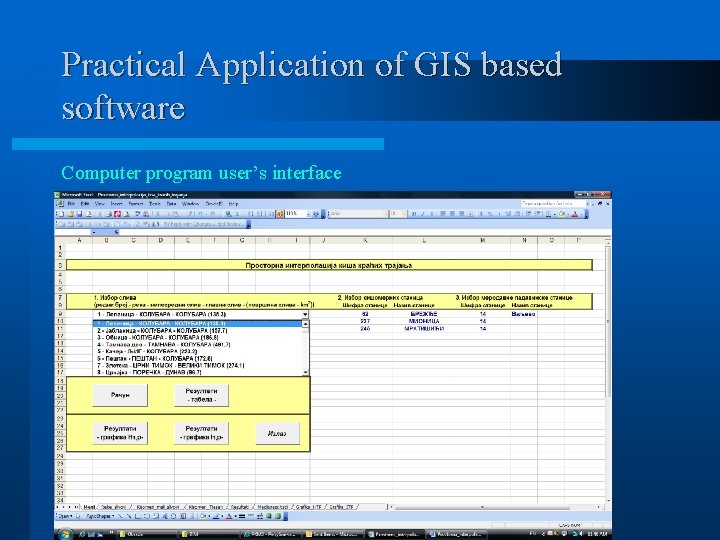Click the Резултати - графици Hт,p button
720x540 pixels.
120,433
